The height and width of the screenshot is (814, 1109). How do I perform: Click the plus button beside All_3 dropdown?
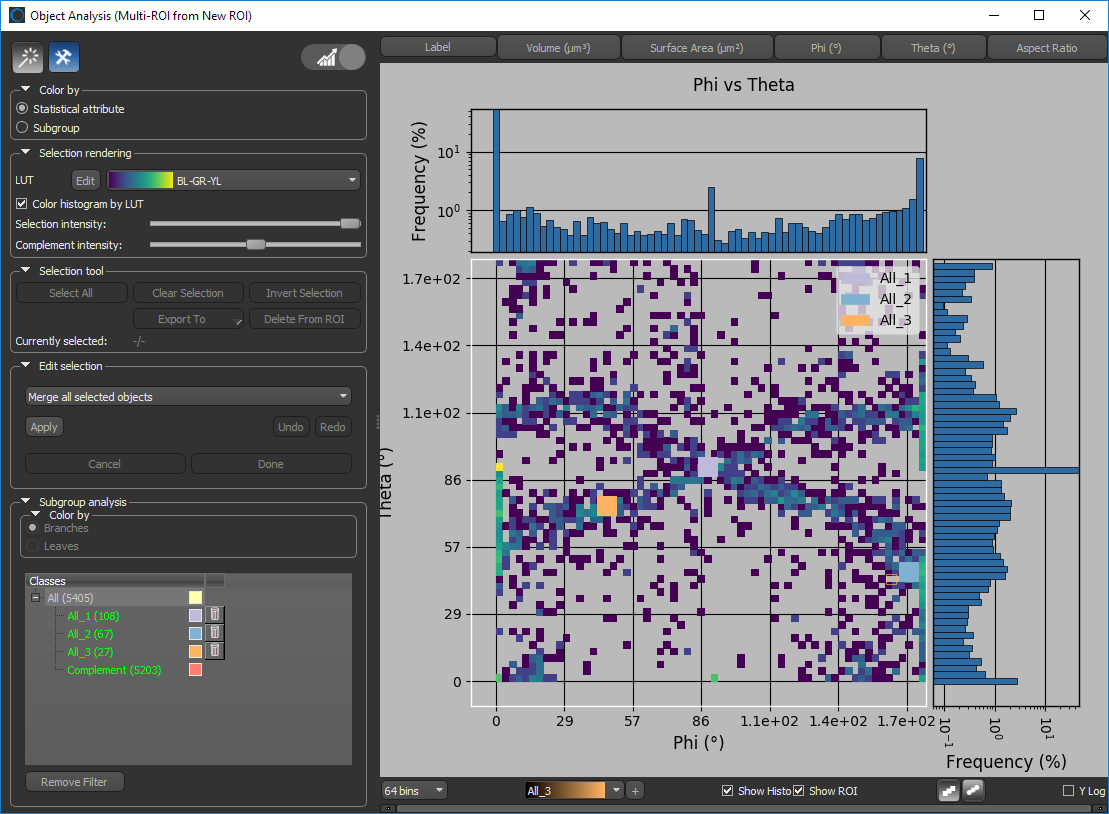point(635,791)
